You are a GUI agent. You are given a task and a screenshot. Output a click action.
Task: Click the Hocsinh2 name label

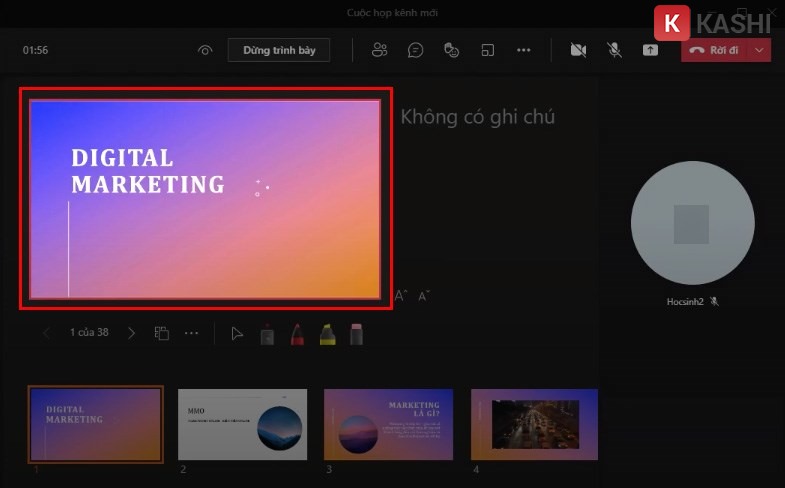pos(685,301)
